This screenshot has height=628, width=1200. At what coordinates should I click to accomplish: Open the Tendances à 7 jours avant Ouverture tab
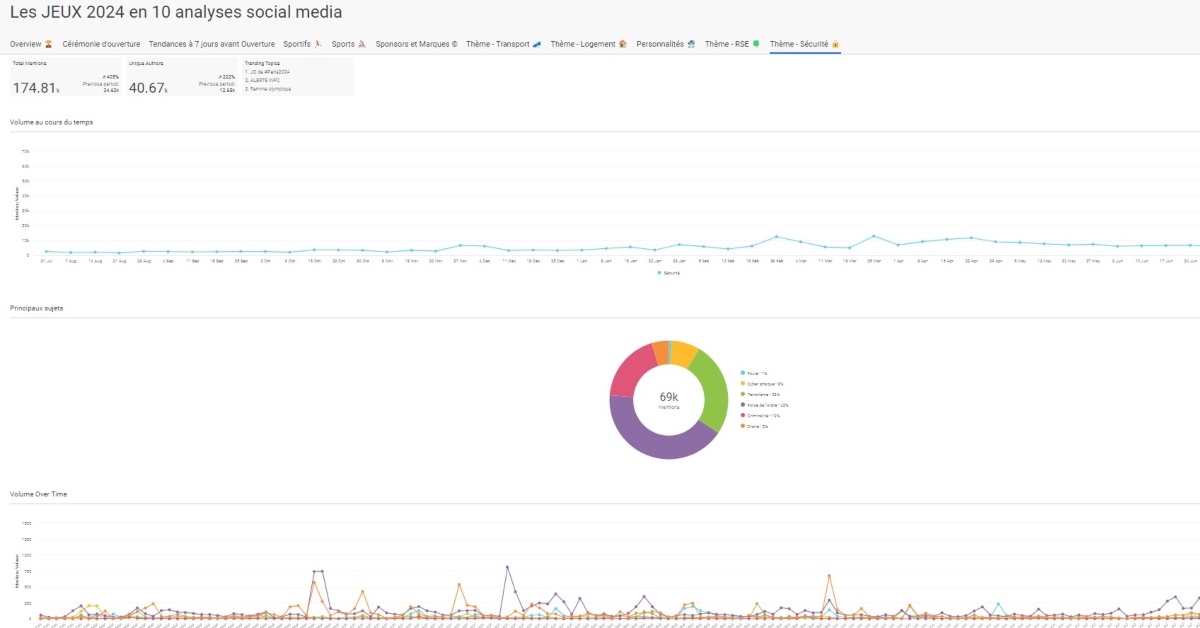coord(212,43)
